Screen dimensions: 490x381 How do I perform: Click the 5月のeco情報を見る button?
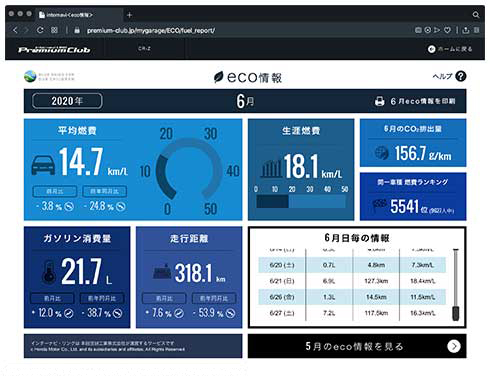tap(357, 346)
